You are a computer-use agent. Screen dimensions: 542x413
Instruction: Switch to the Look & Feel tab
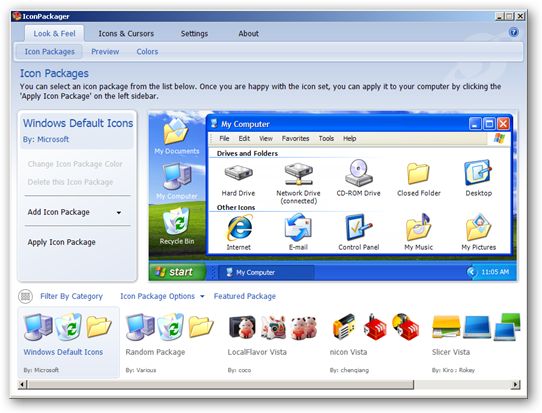(54, 34)
